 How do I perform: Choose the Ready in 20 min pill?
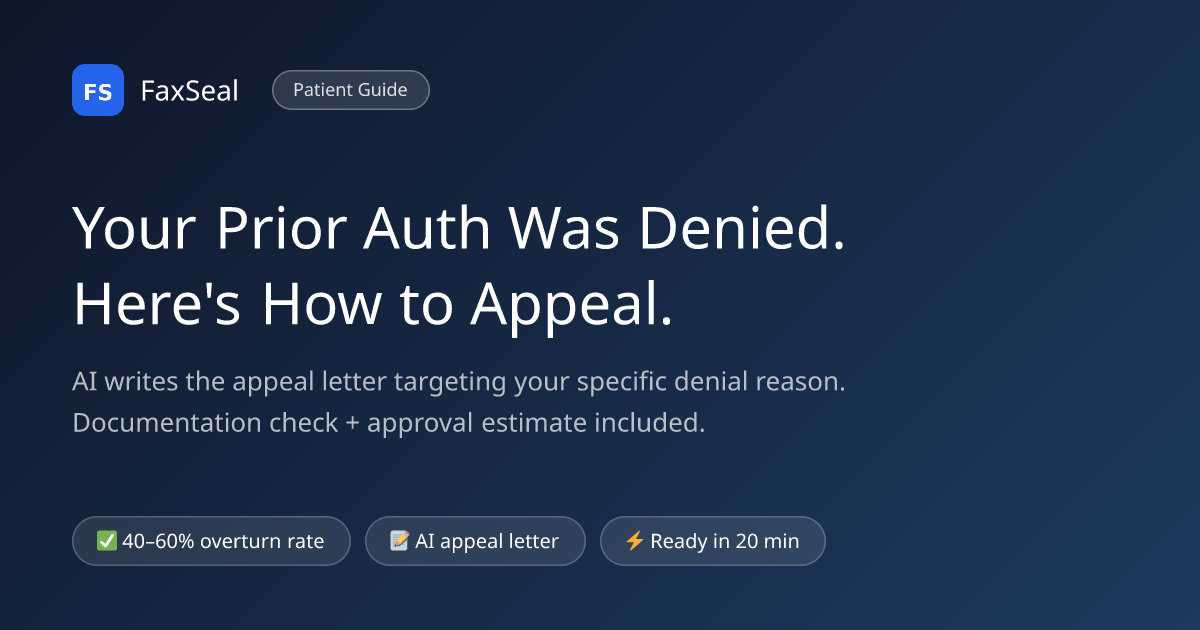click(713, 541)
